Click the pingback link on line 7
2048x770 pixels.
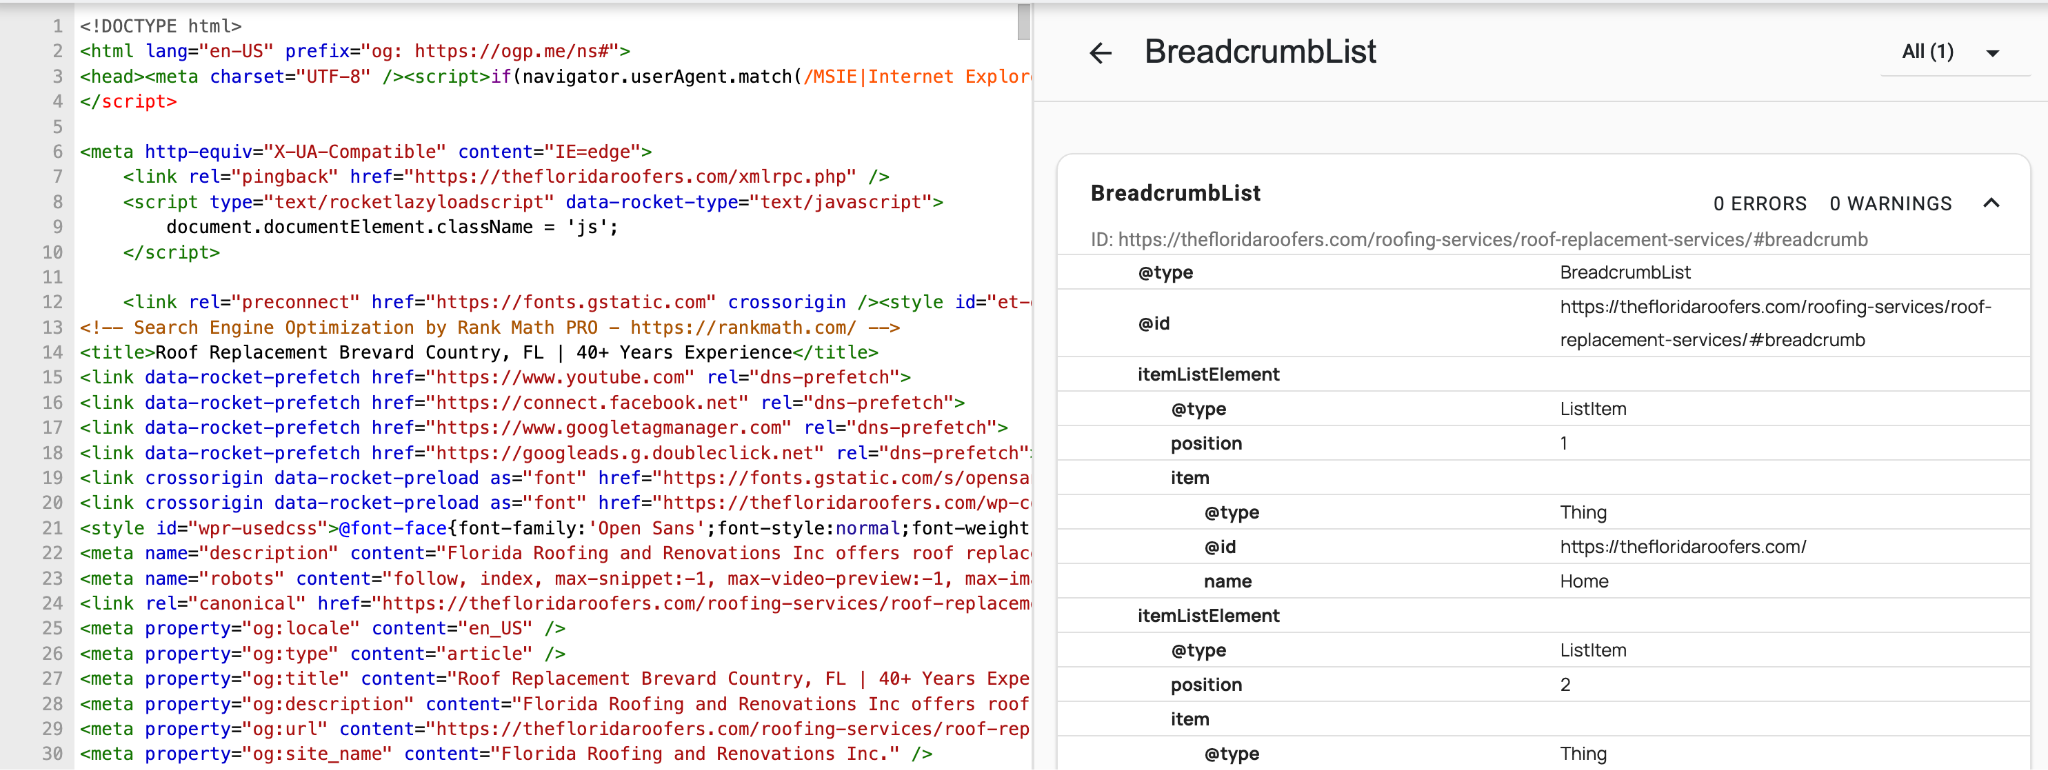click(x=506, y=176)
